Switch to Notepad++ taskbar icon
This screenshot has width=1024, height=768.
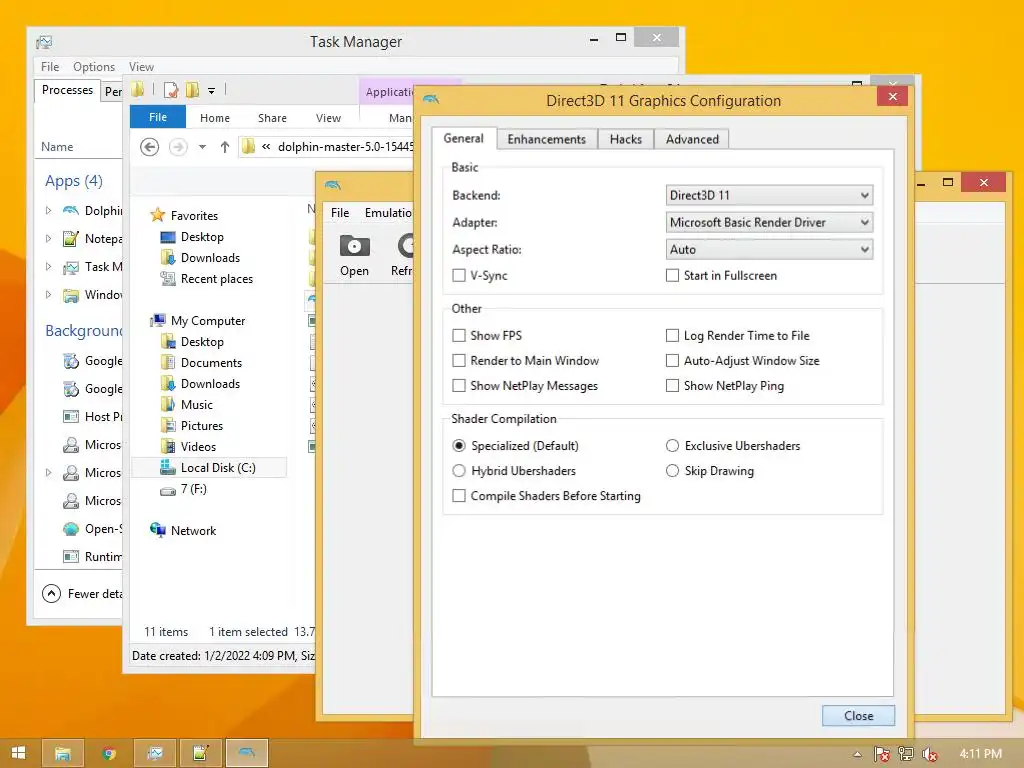[x=200, y=753]
